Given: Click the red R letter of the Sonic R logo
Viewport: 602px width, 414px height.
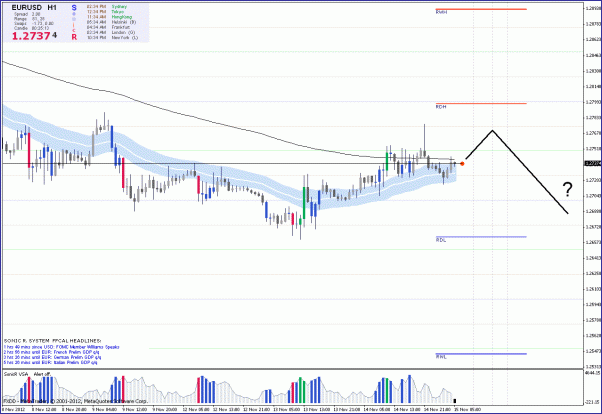Looking at the screenshot, I should click(x=74, y=37).
